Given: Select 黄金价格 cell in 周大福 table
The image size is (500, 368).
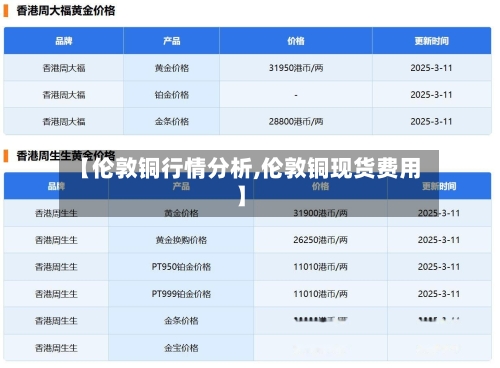Looking at the screenshot, I should point(172,68).
